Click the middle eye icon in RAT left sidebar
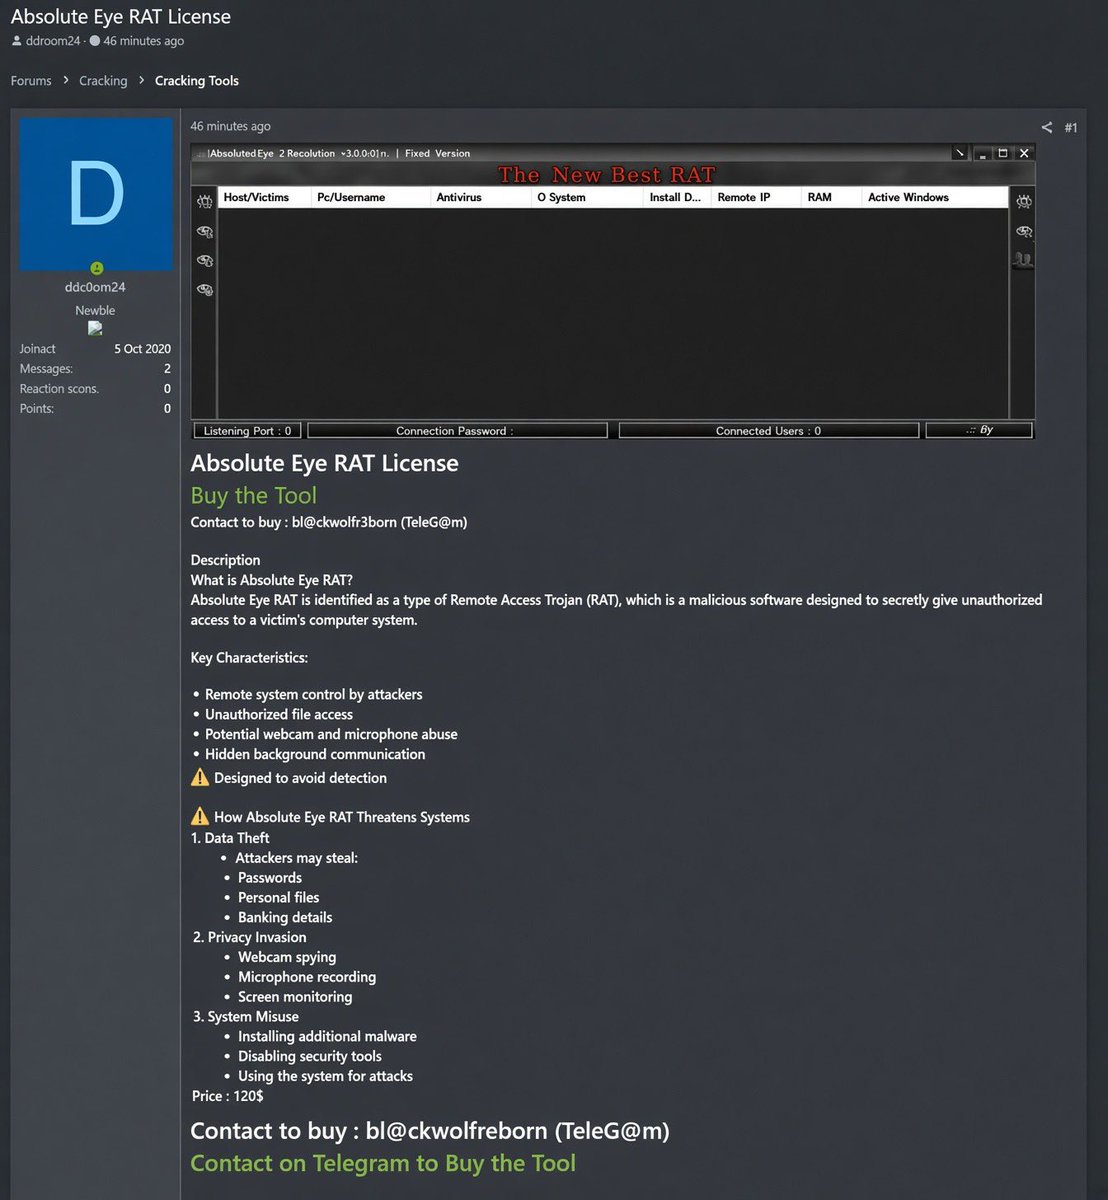This screenshot has height=1200, width=1108. [205, 261]
